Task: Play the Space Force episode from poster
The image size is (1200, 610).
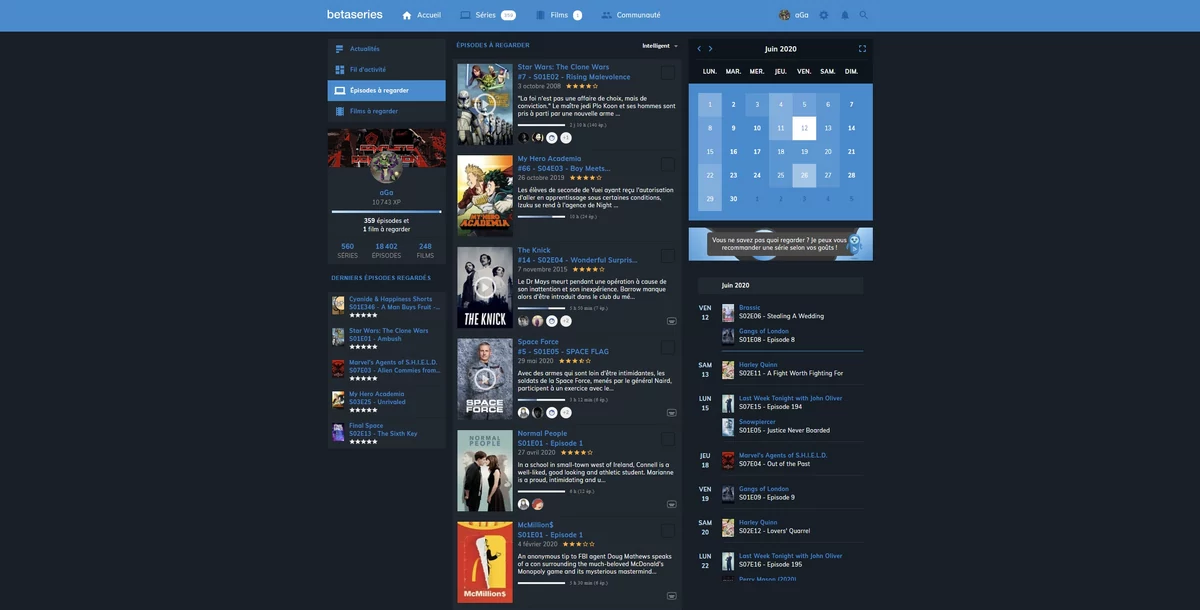Action: [x=485, y=379]
